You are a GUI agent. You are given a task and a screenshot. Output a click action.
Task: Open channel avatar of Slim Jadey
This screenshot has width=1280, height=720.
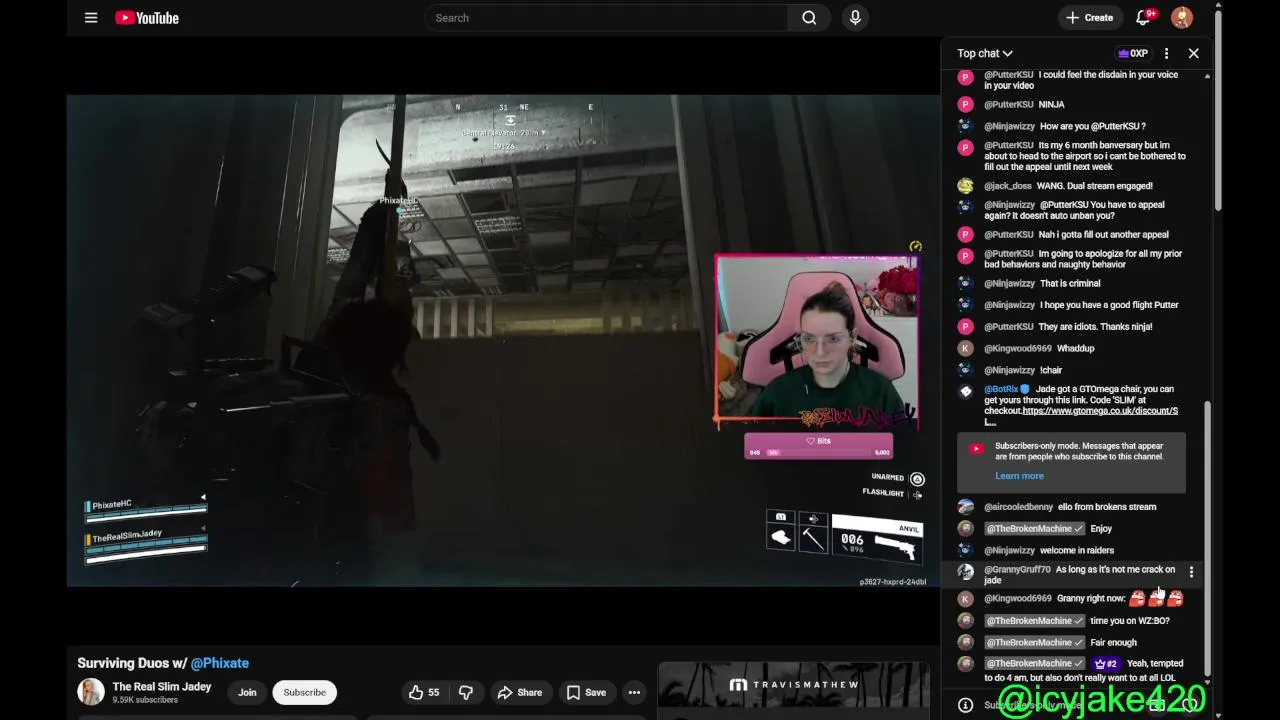(91, 692)
